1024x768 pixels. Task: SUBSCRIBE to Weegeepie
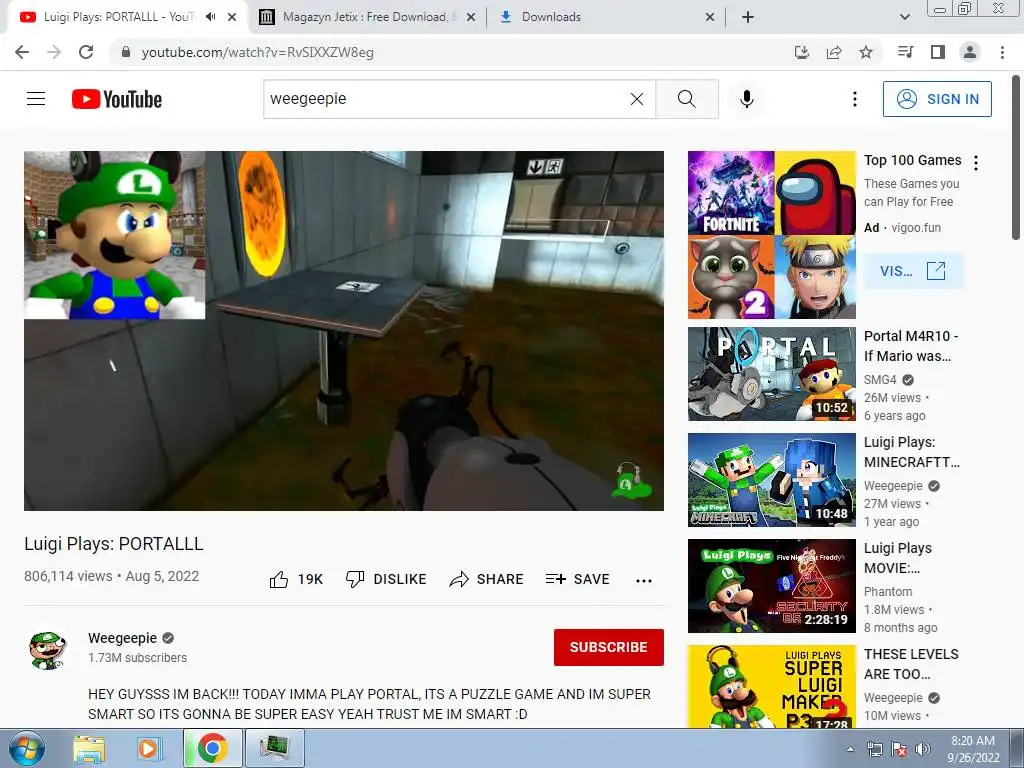(x=609, y=647)
